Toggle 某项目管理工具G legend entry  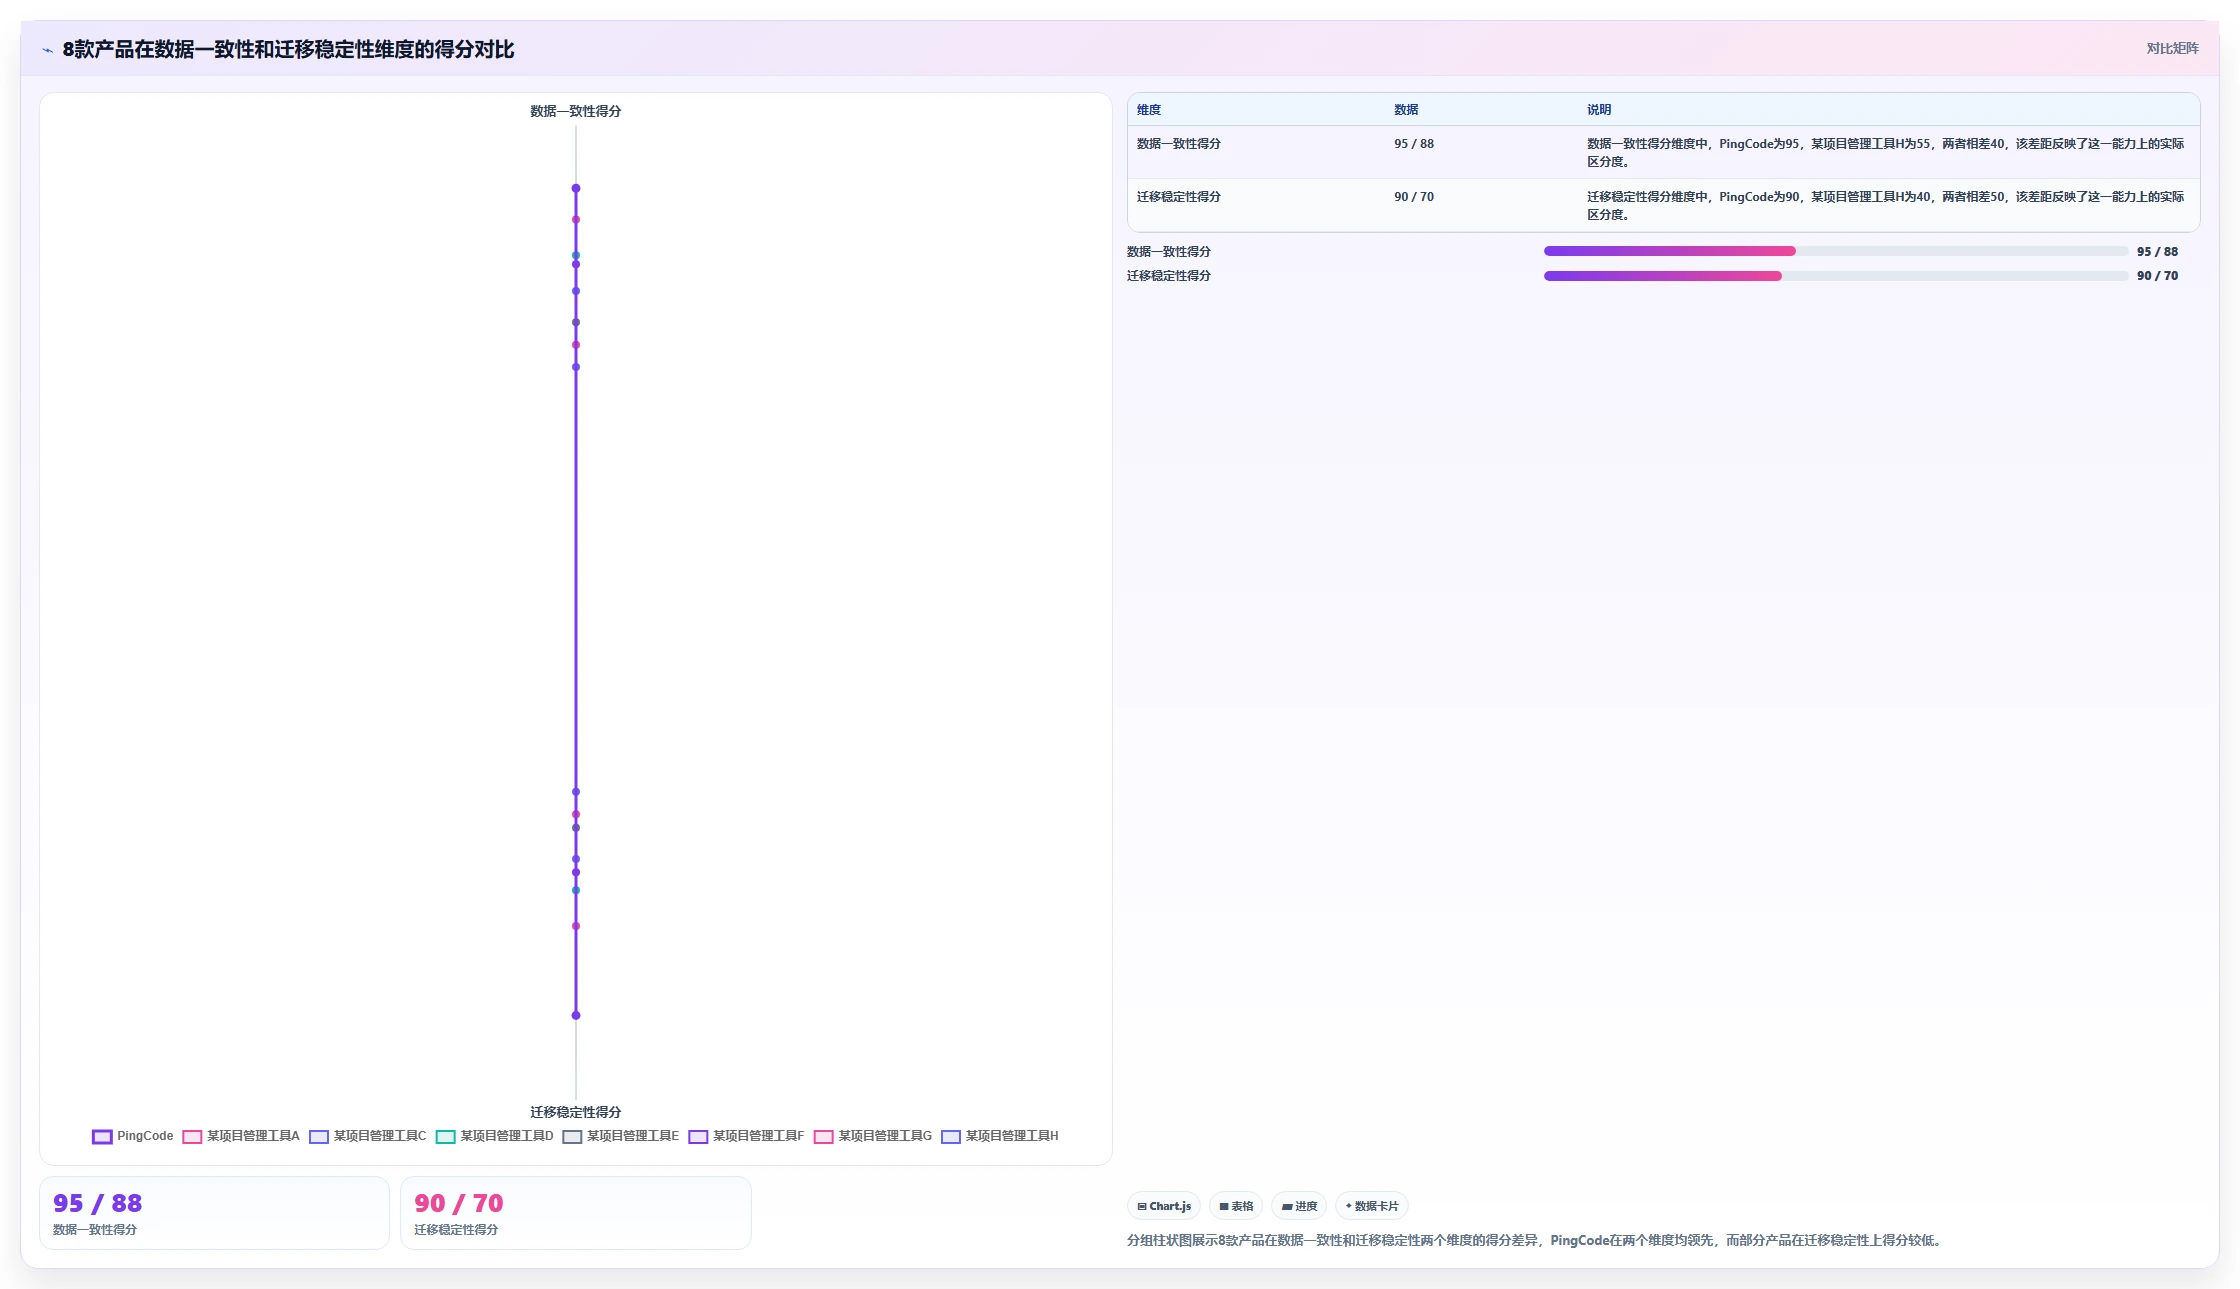(x=873, y=1136)
